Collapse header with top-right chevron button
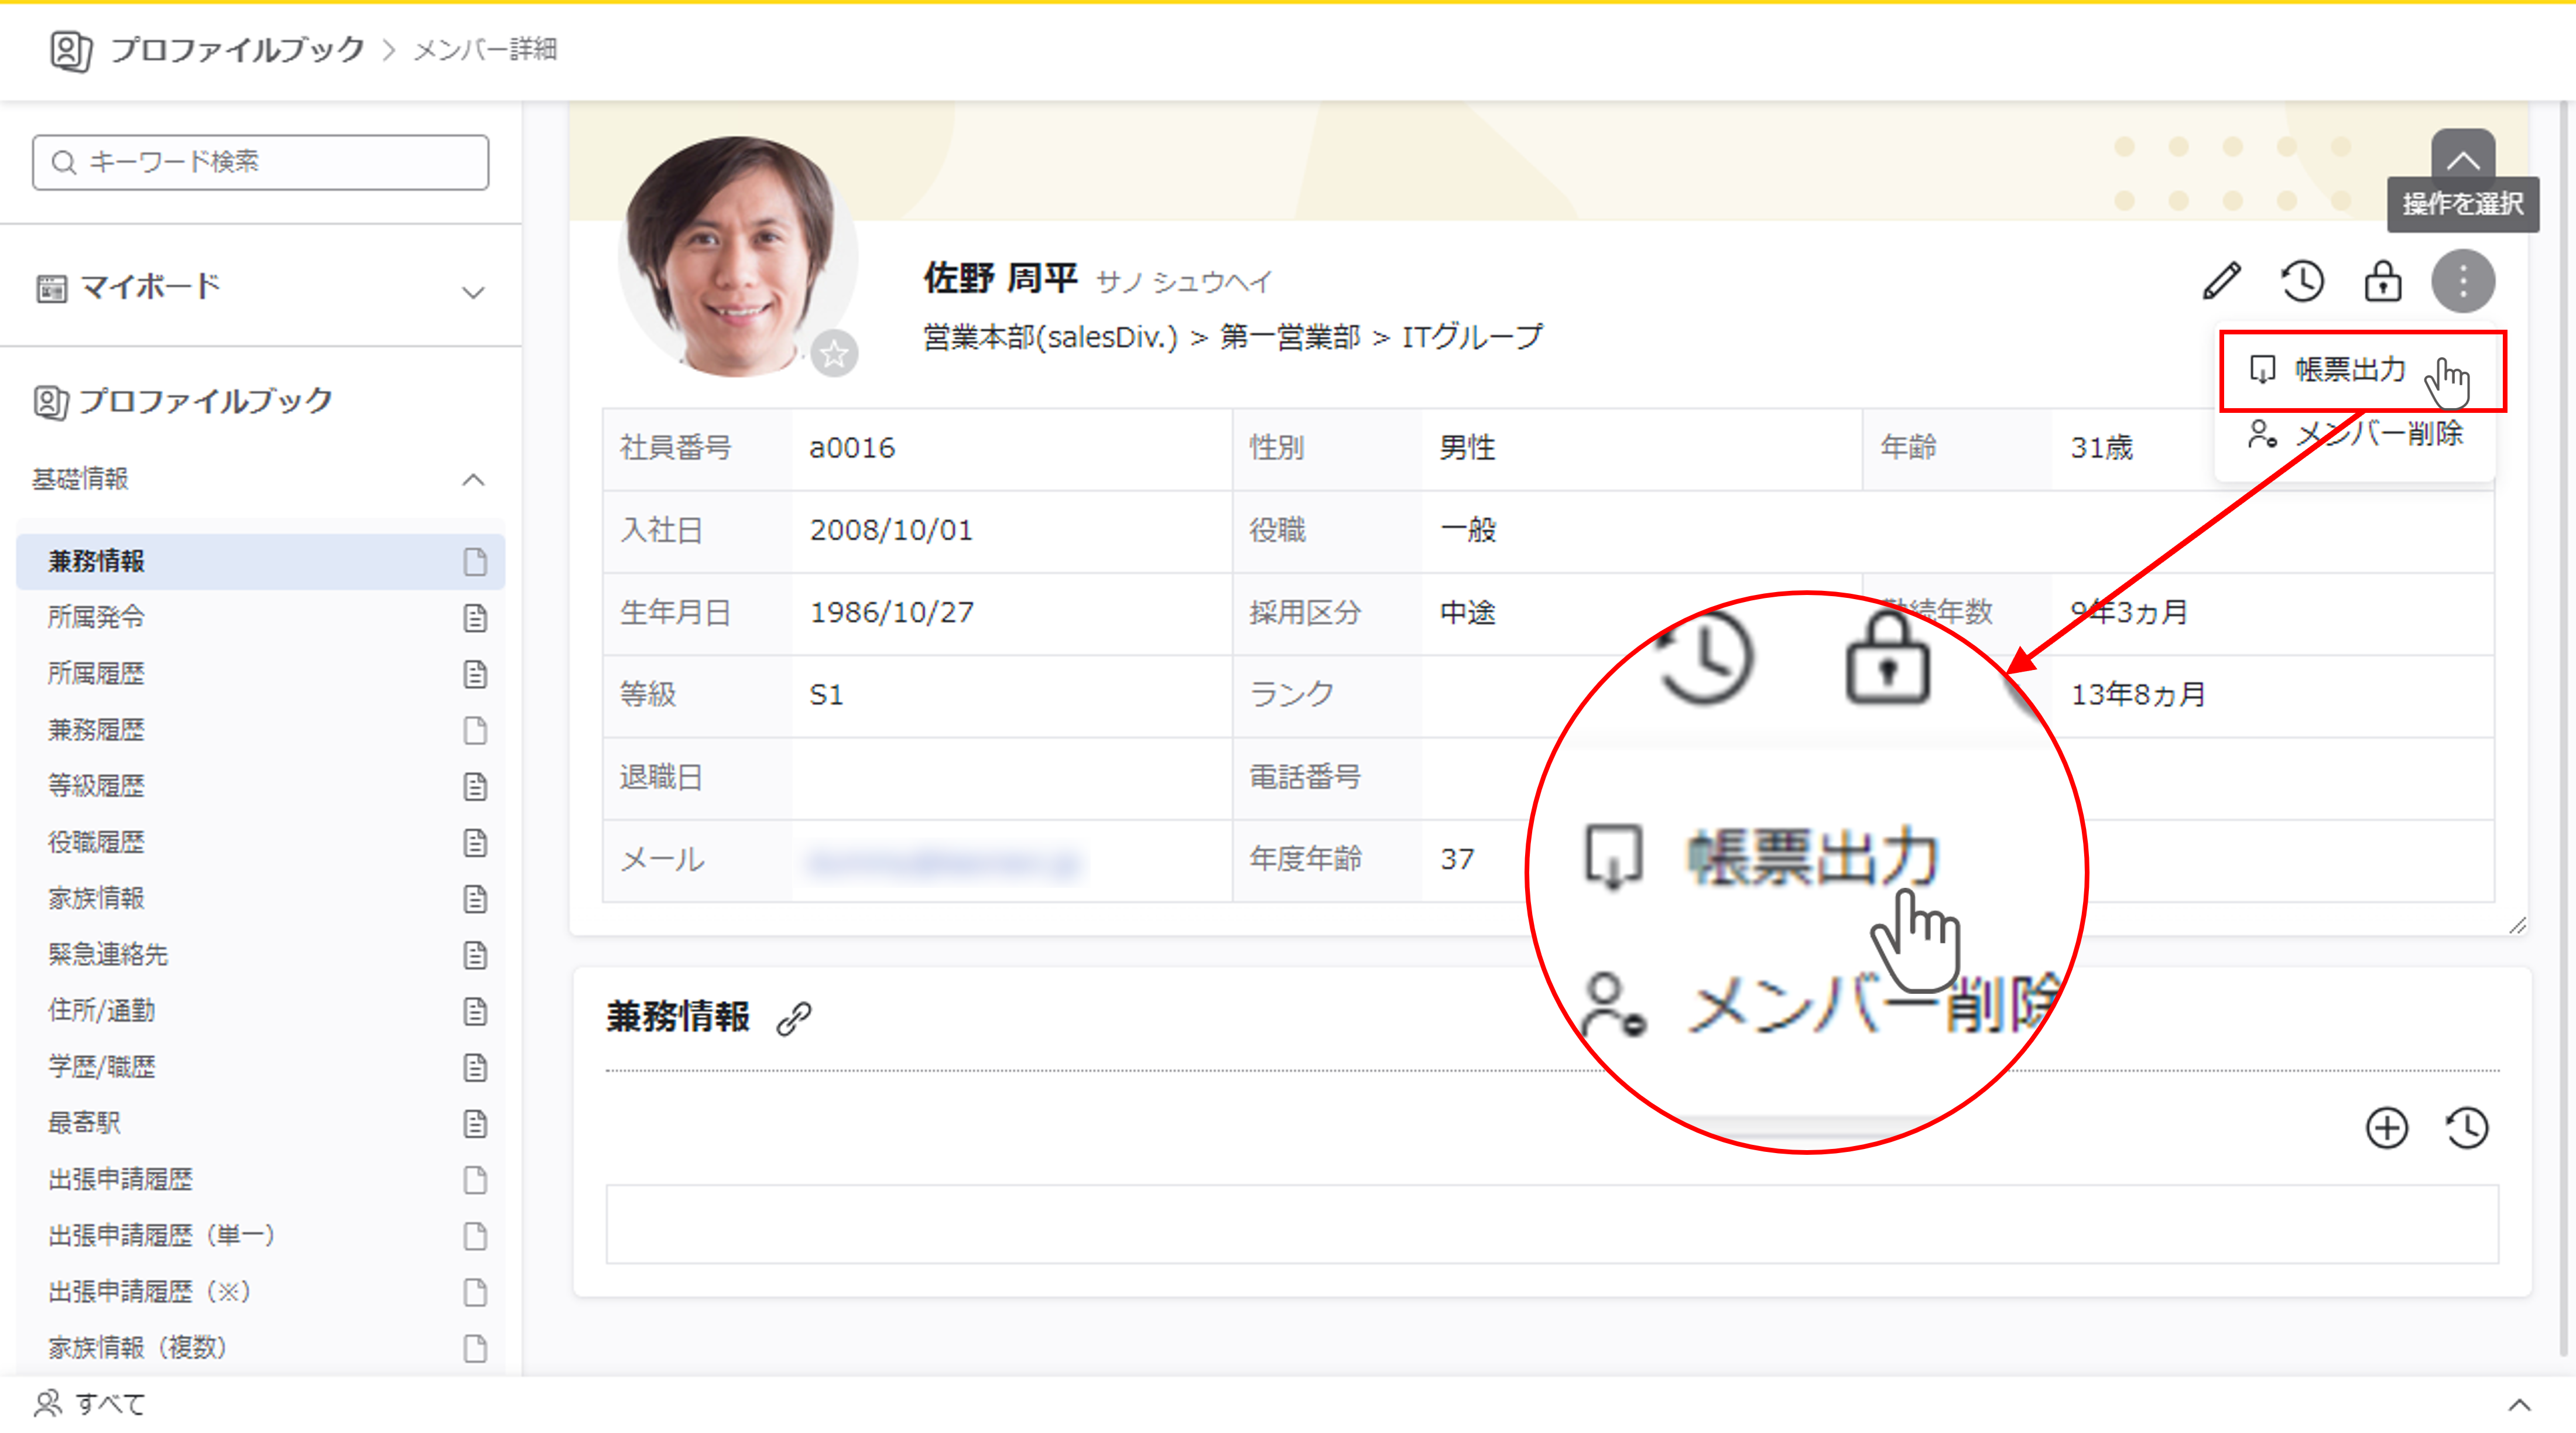Viewport: 2576px width, 1433px height. 2462,158
